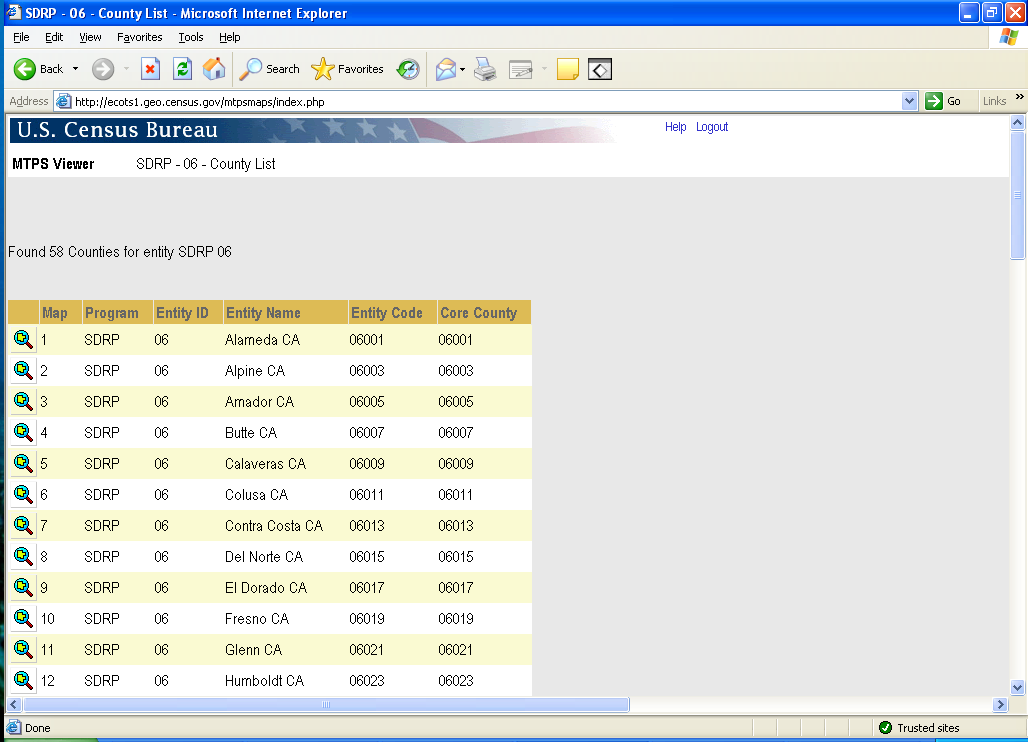Open the File menu

(x=21, y=37)
